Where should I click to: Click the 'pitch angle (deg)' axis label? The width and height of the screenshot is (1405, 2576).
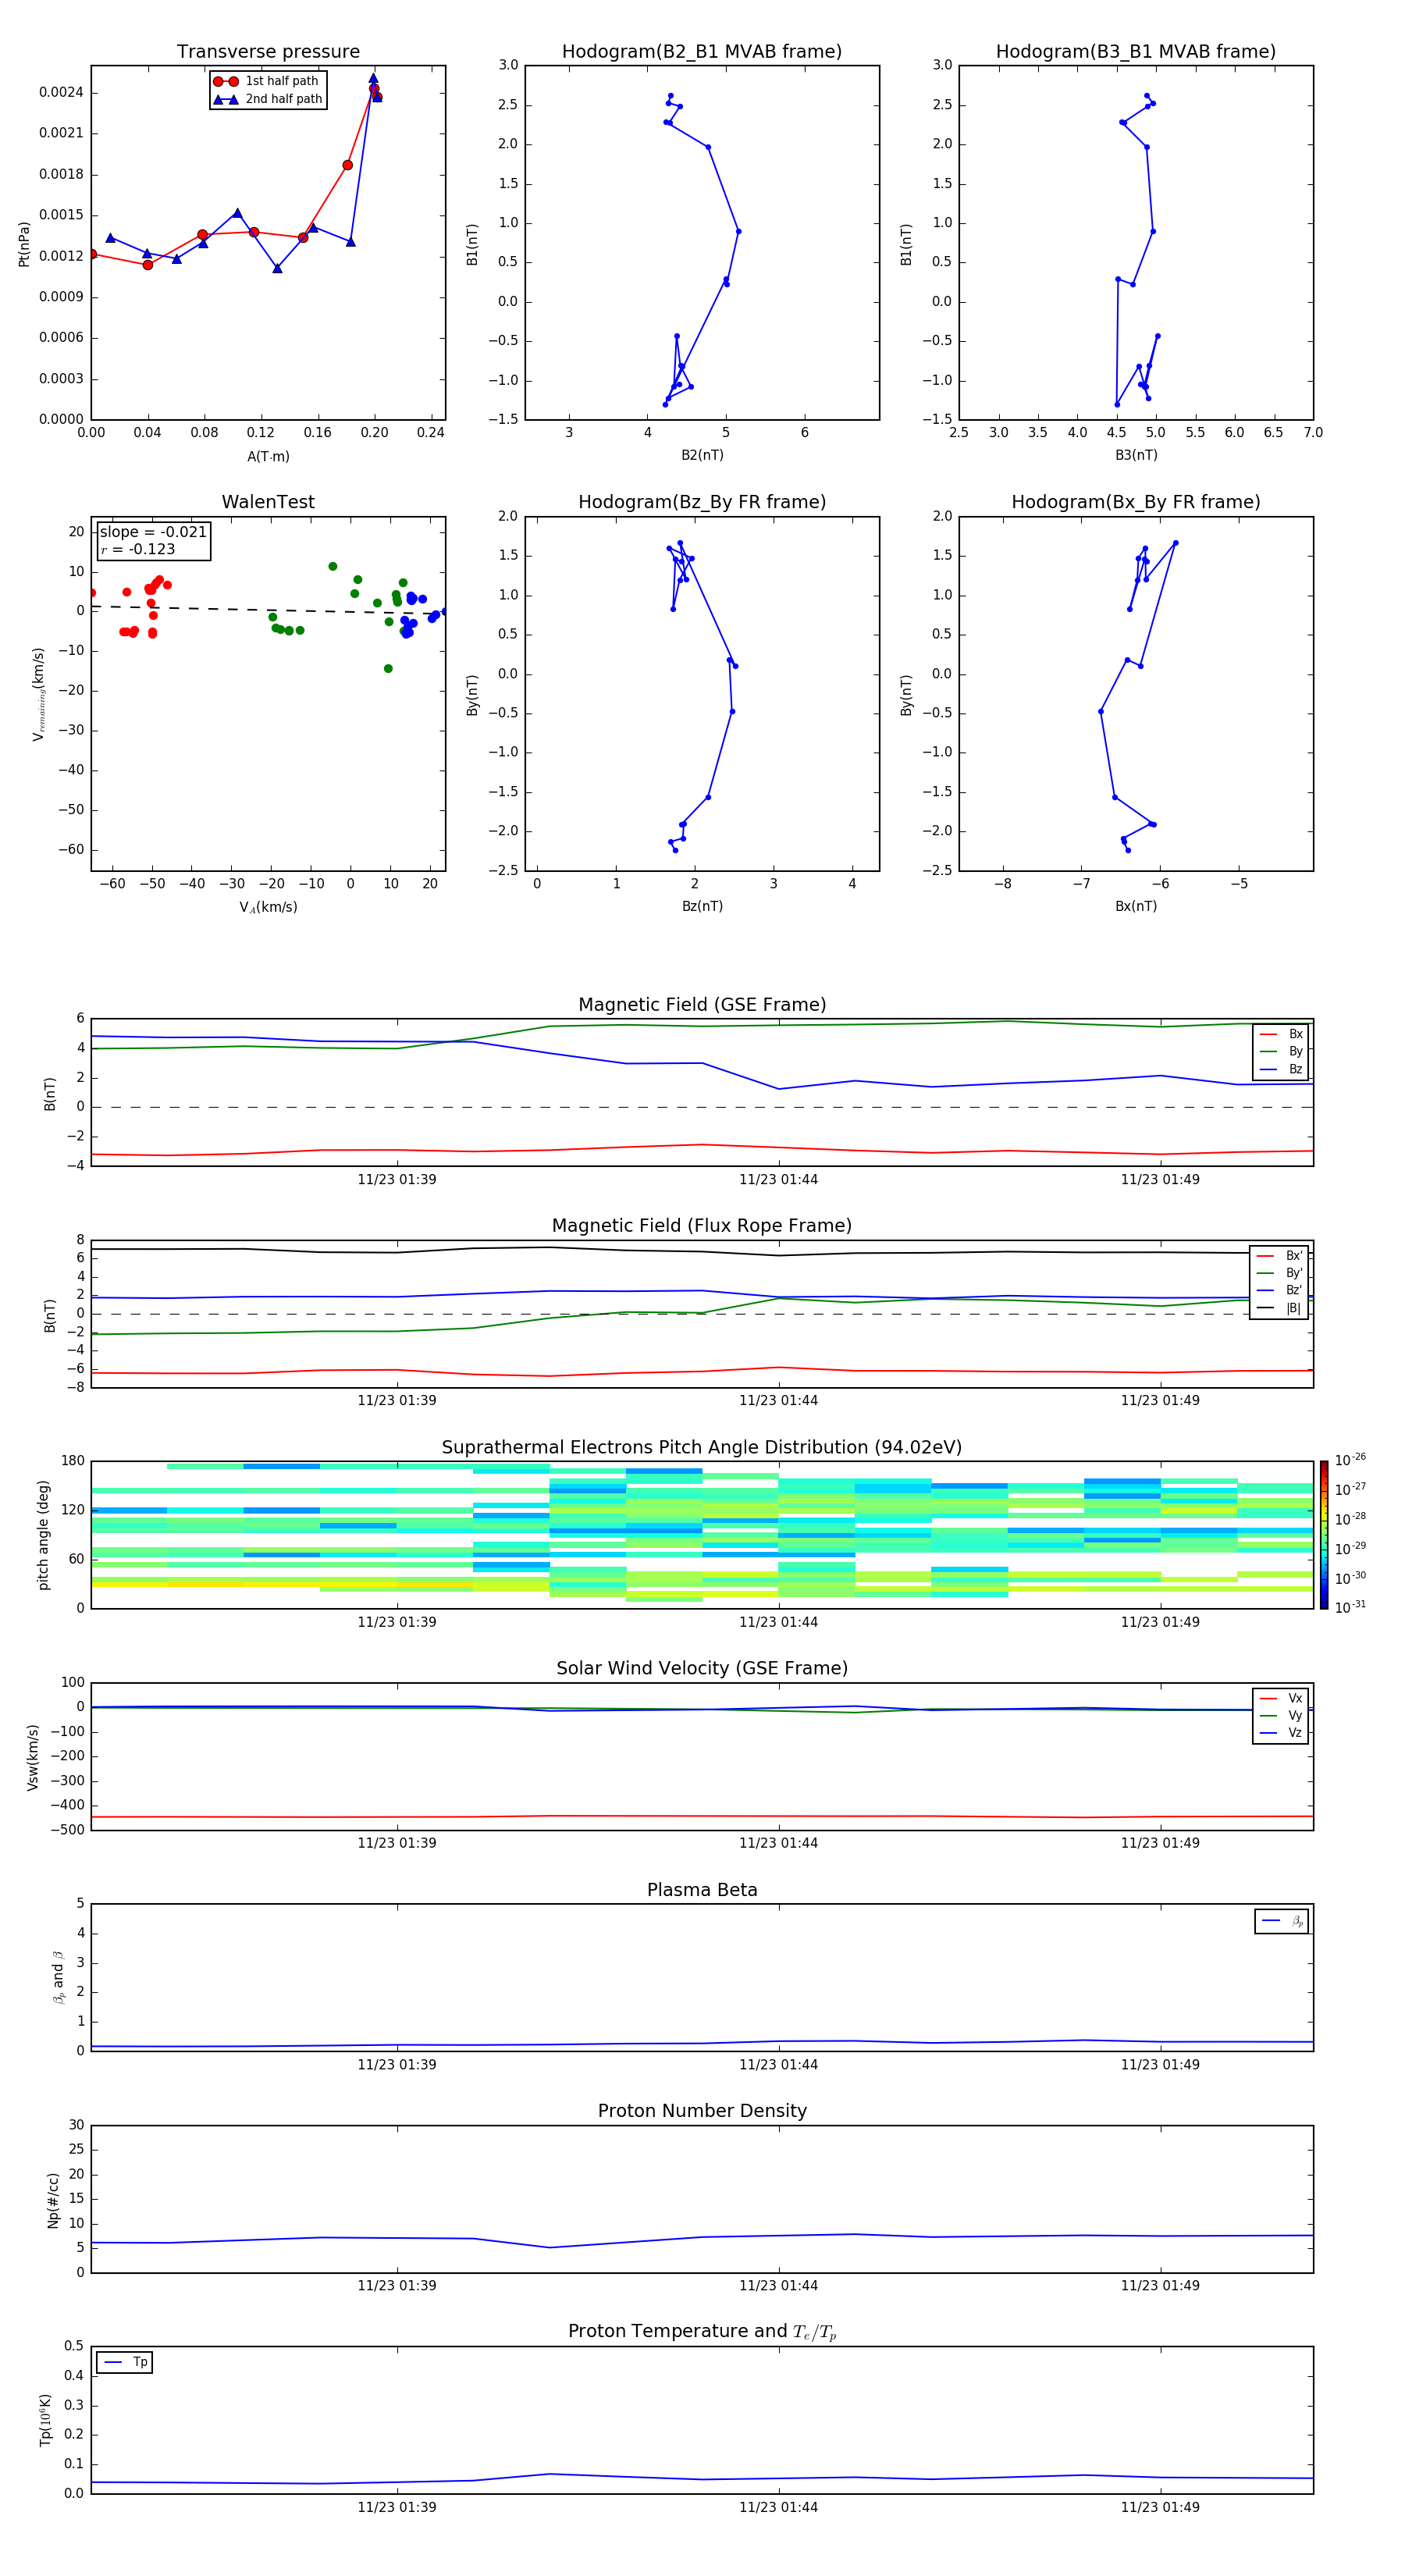(43, 1535)
